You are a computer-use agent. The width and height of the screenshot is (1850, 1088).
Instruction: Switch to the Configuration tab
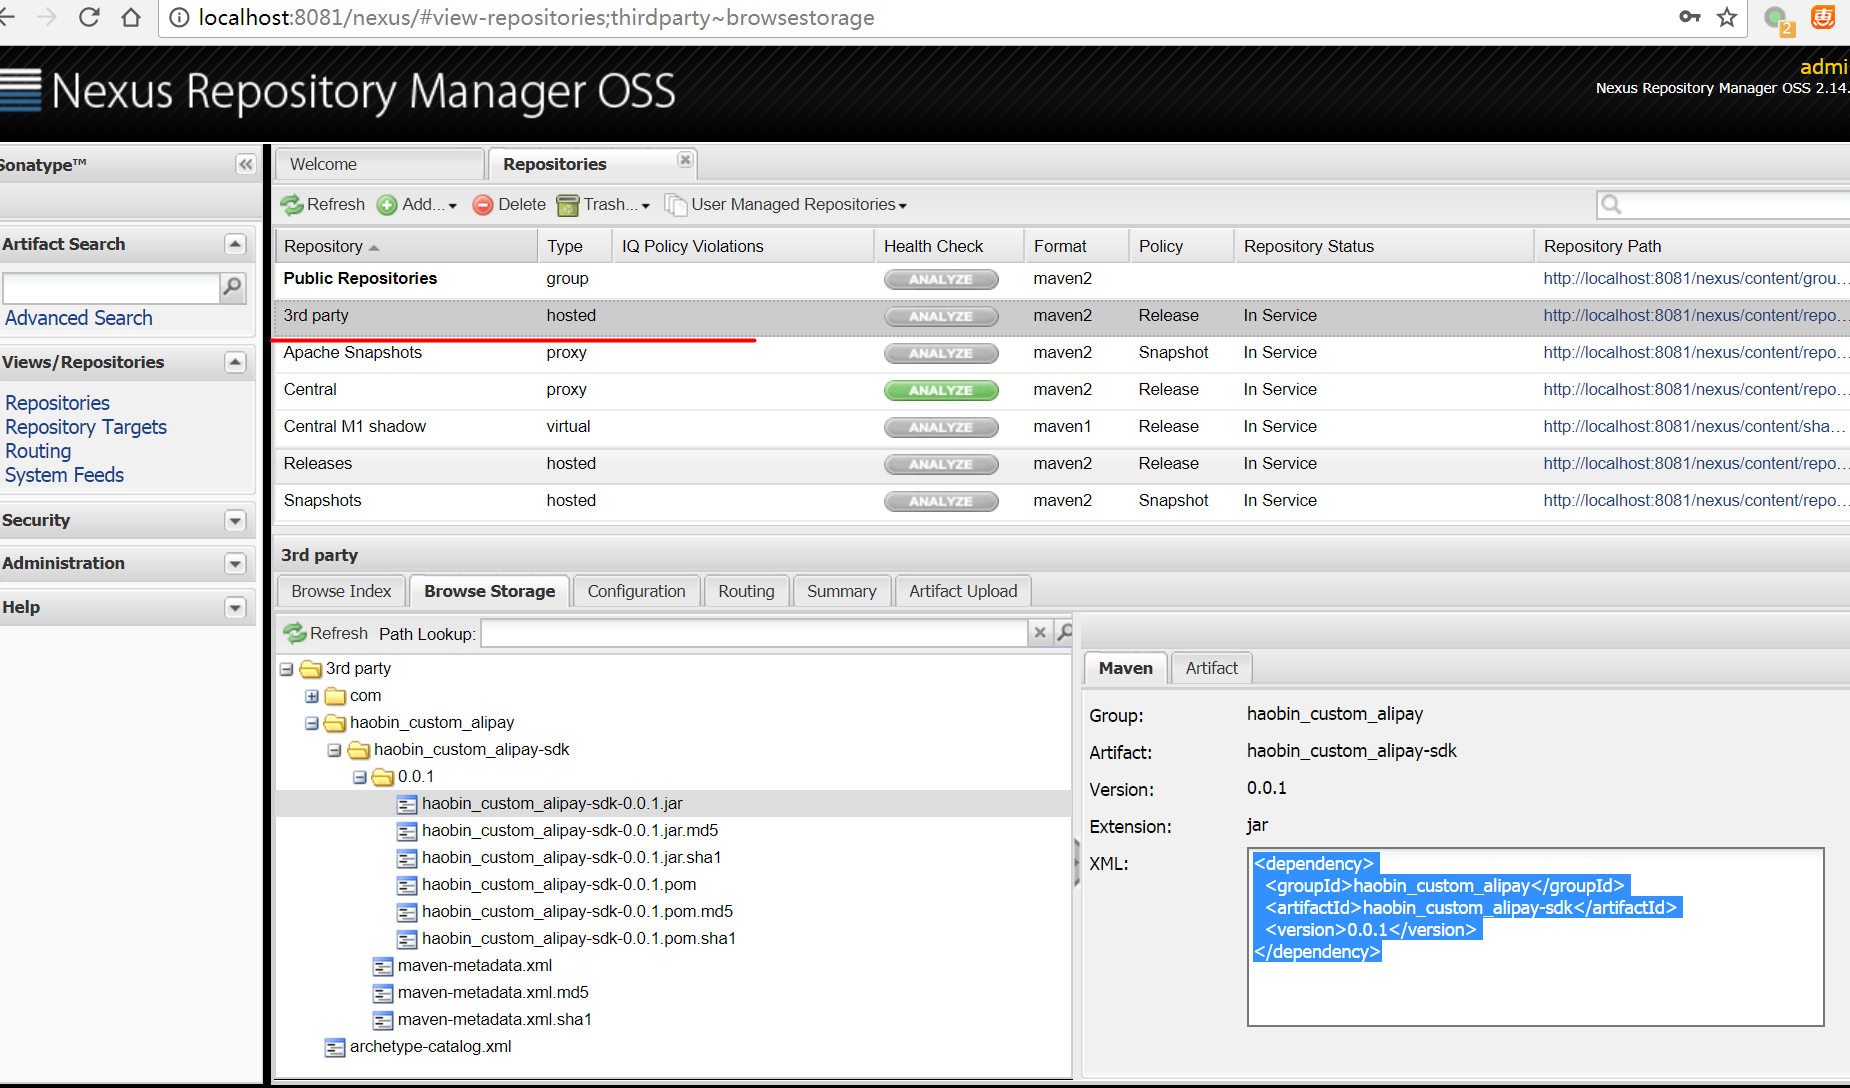coord(636,591)
